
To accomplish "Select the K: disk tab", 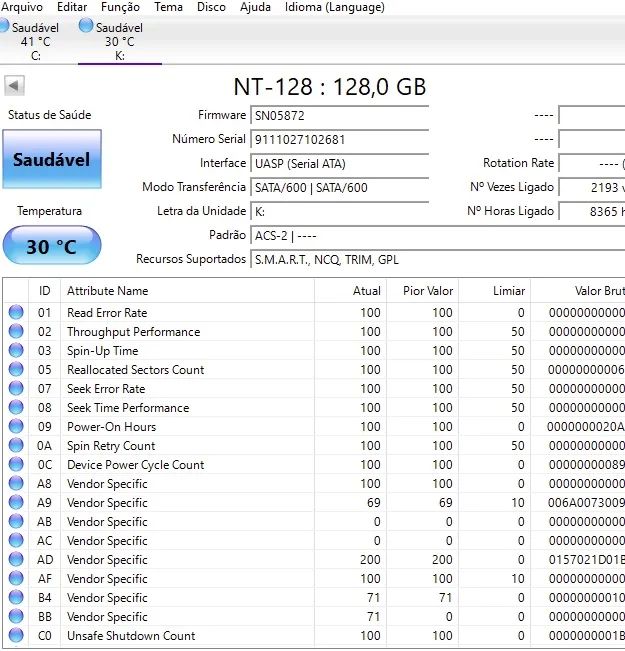I will pos(120,42).
